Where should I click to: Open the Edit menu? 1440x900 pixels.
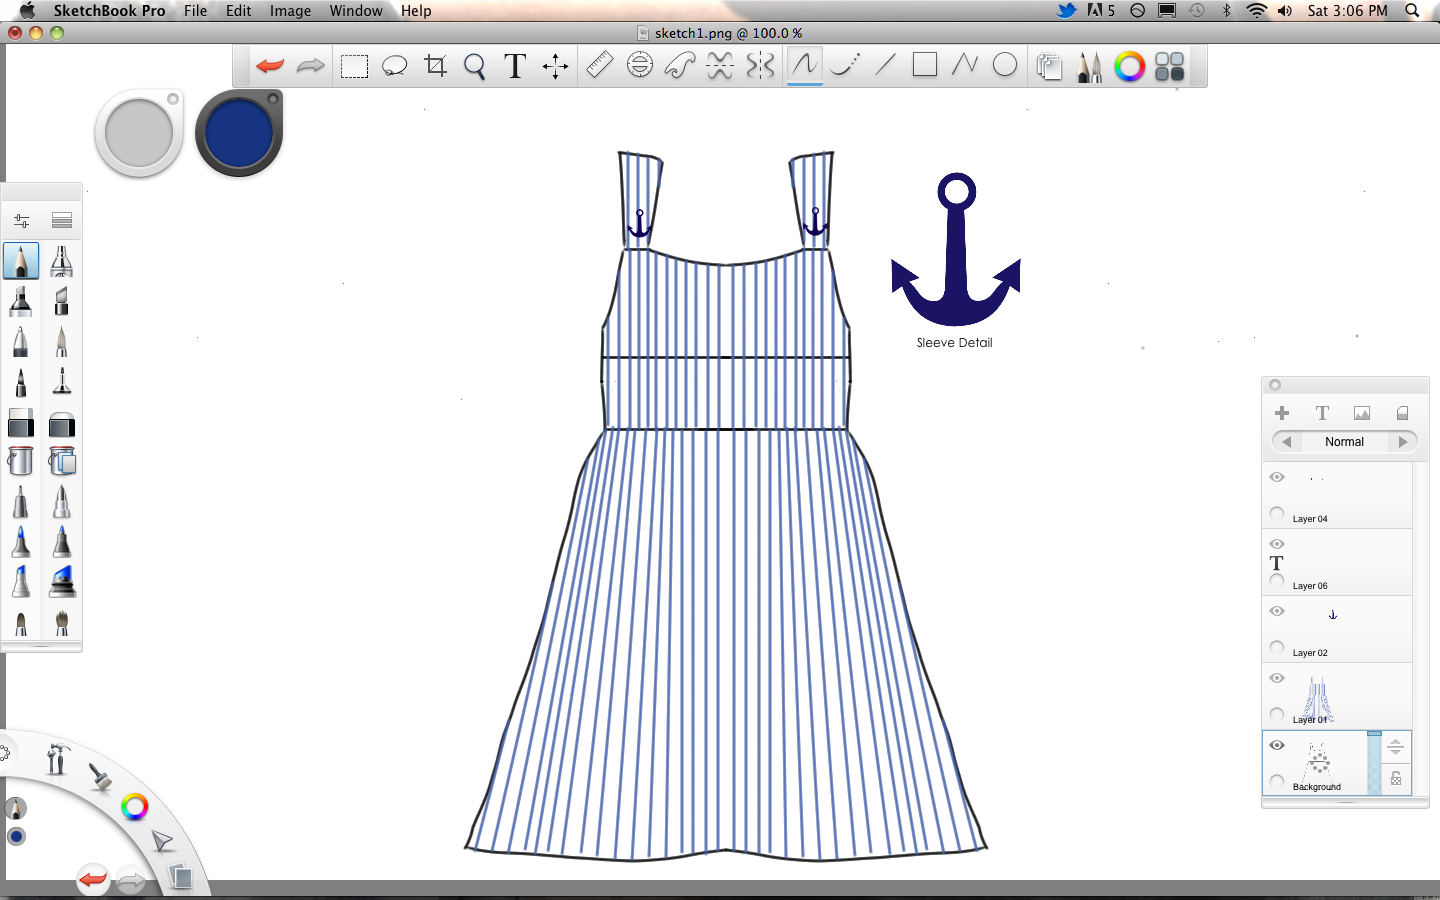[239, 11]
